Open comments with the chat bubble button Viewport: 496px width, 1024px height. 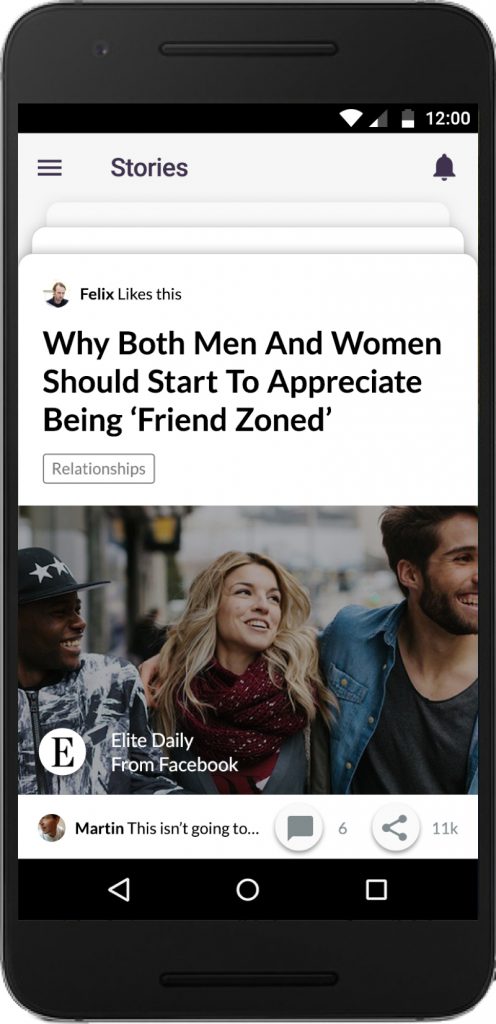pos(299,828)
